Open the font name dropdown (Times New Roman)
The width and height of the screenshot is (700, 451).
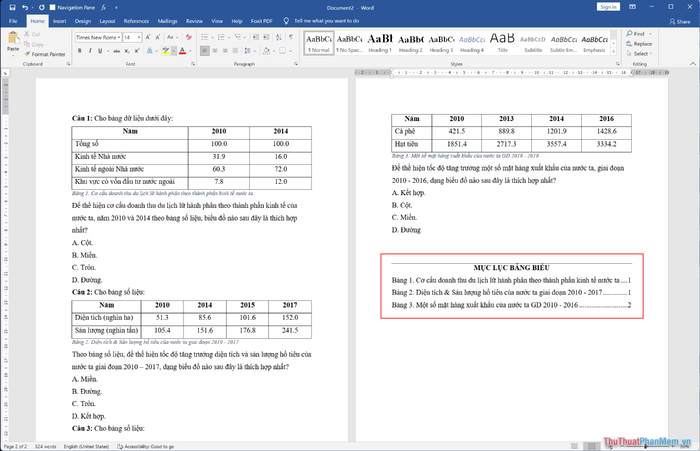pos(97,37)
